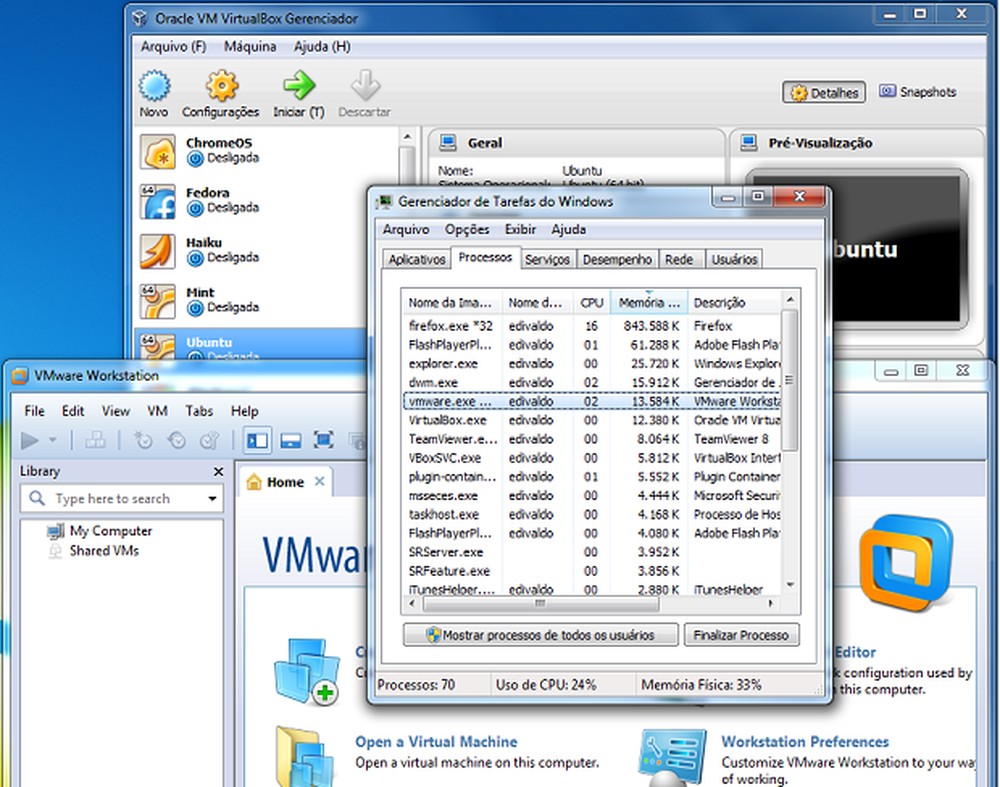Toggle the thumbnail bar in VMware toolbar
Viewport: 1000px width, 787px height.
coord(290,440)
